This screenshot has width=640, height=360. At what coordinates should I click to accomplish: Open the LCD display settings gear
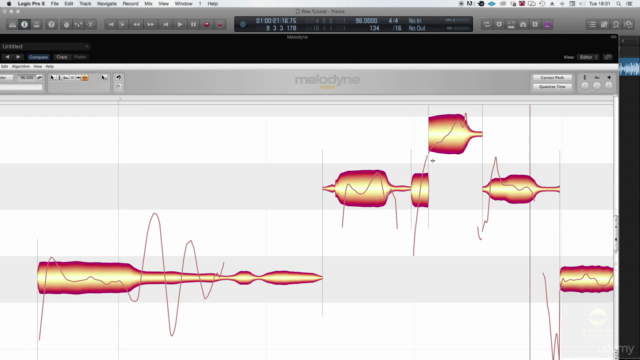click(243, 24)
